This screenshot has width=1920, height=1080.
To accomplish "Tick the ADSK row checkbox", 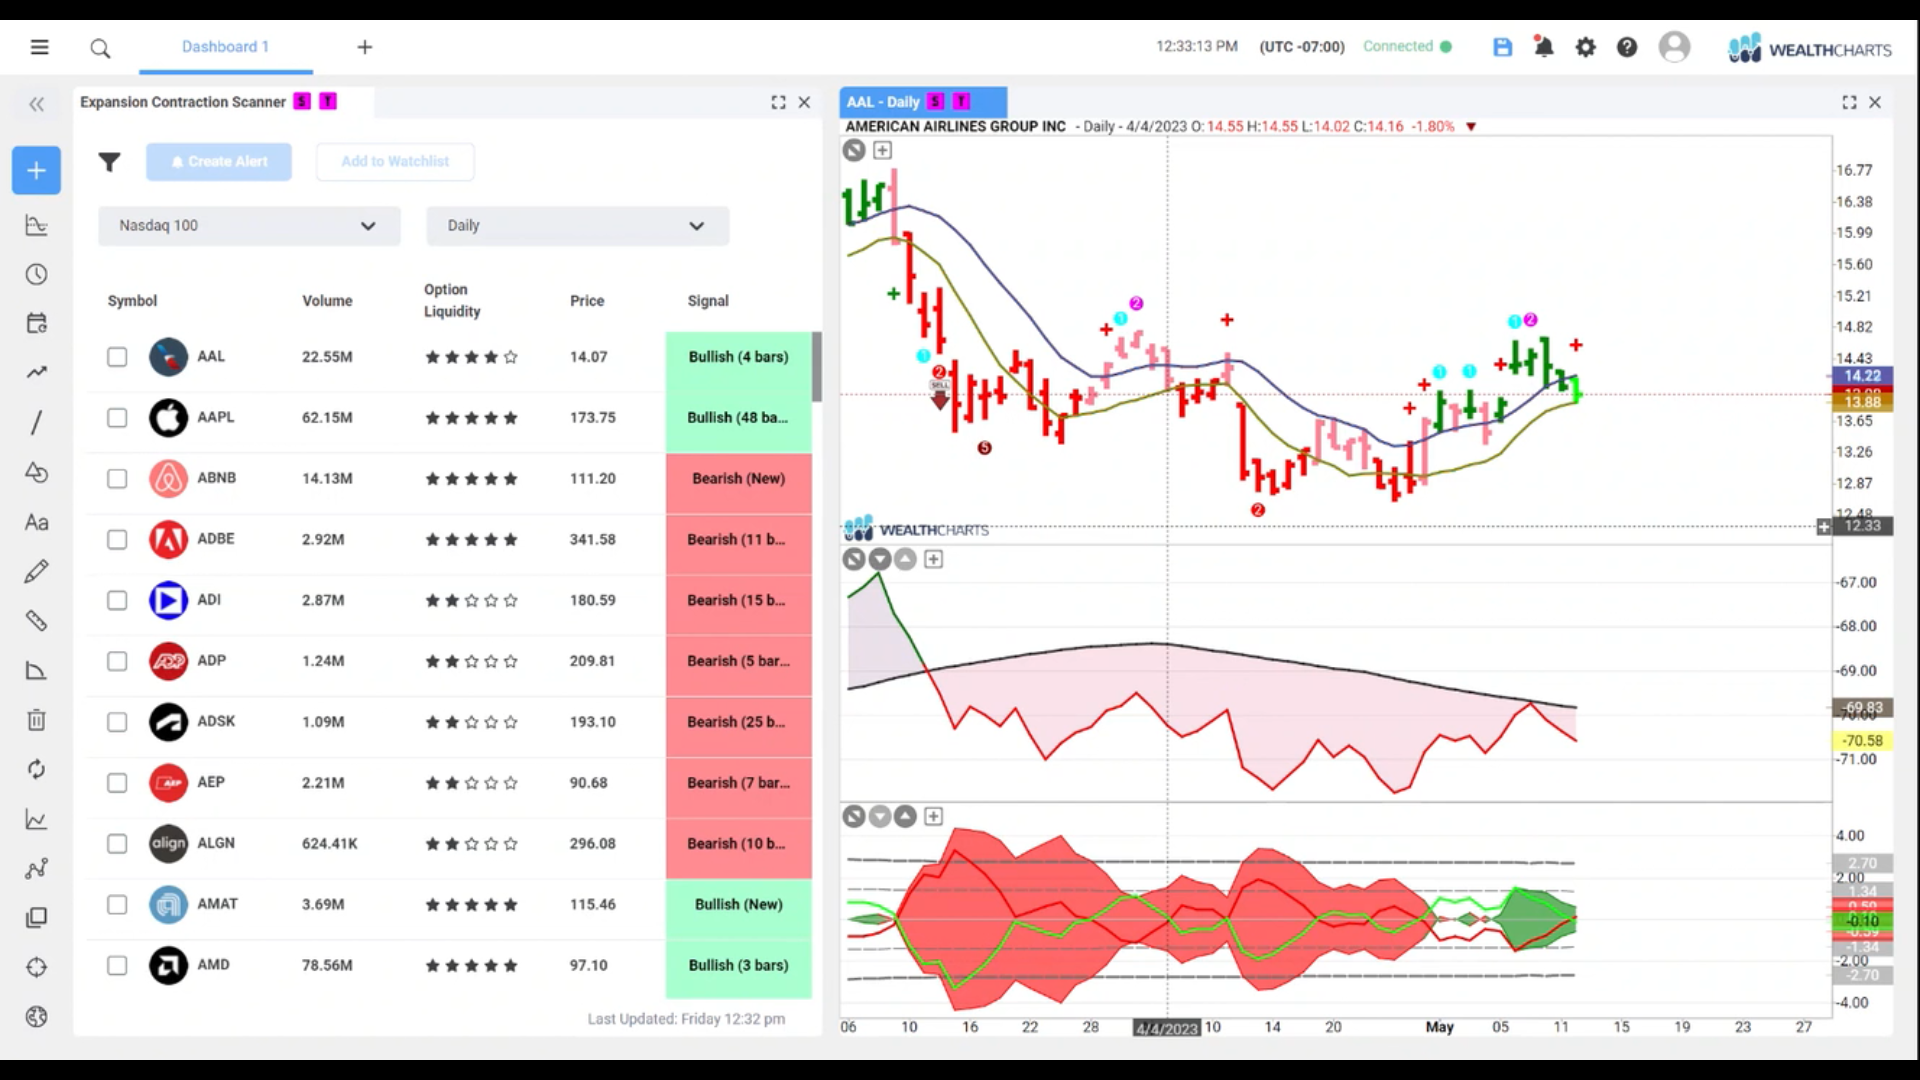I will [x=117, y=722].
